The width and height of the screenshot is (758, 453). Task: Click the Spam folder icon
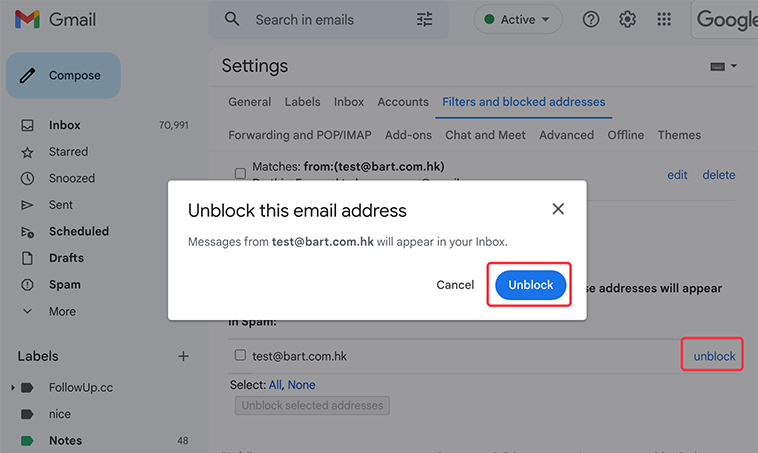click(28, 285)
